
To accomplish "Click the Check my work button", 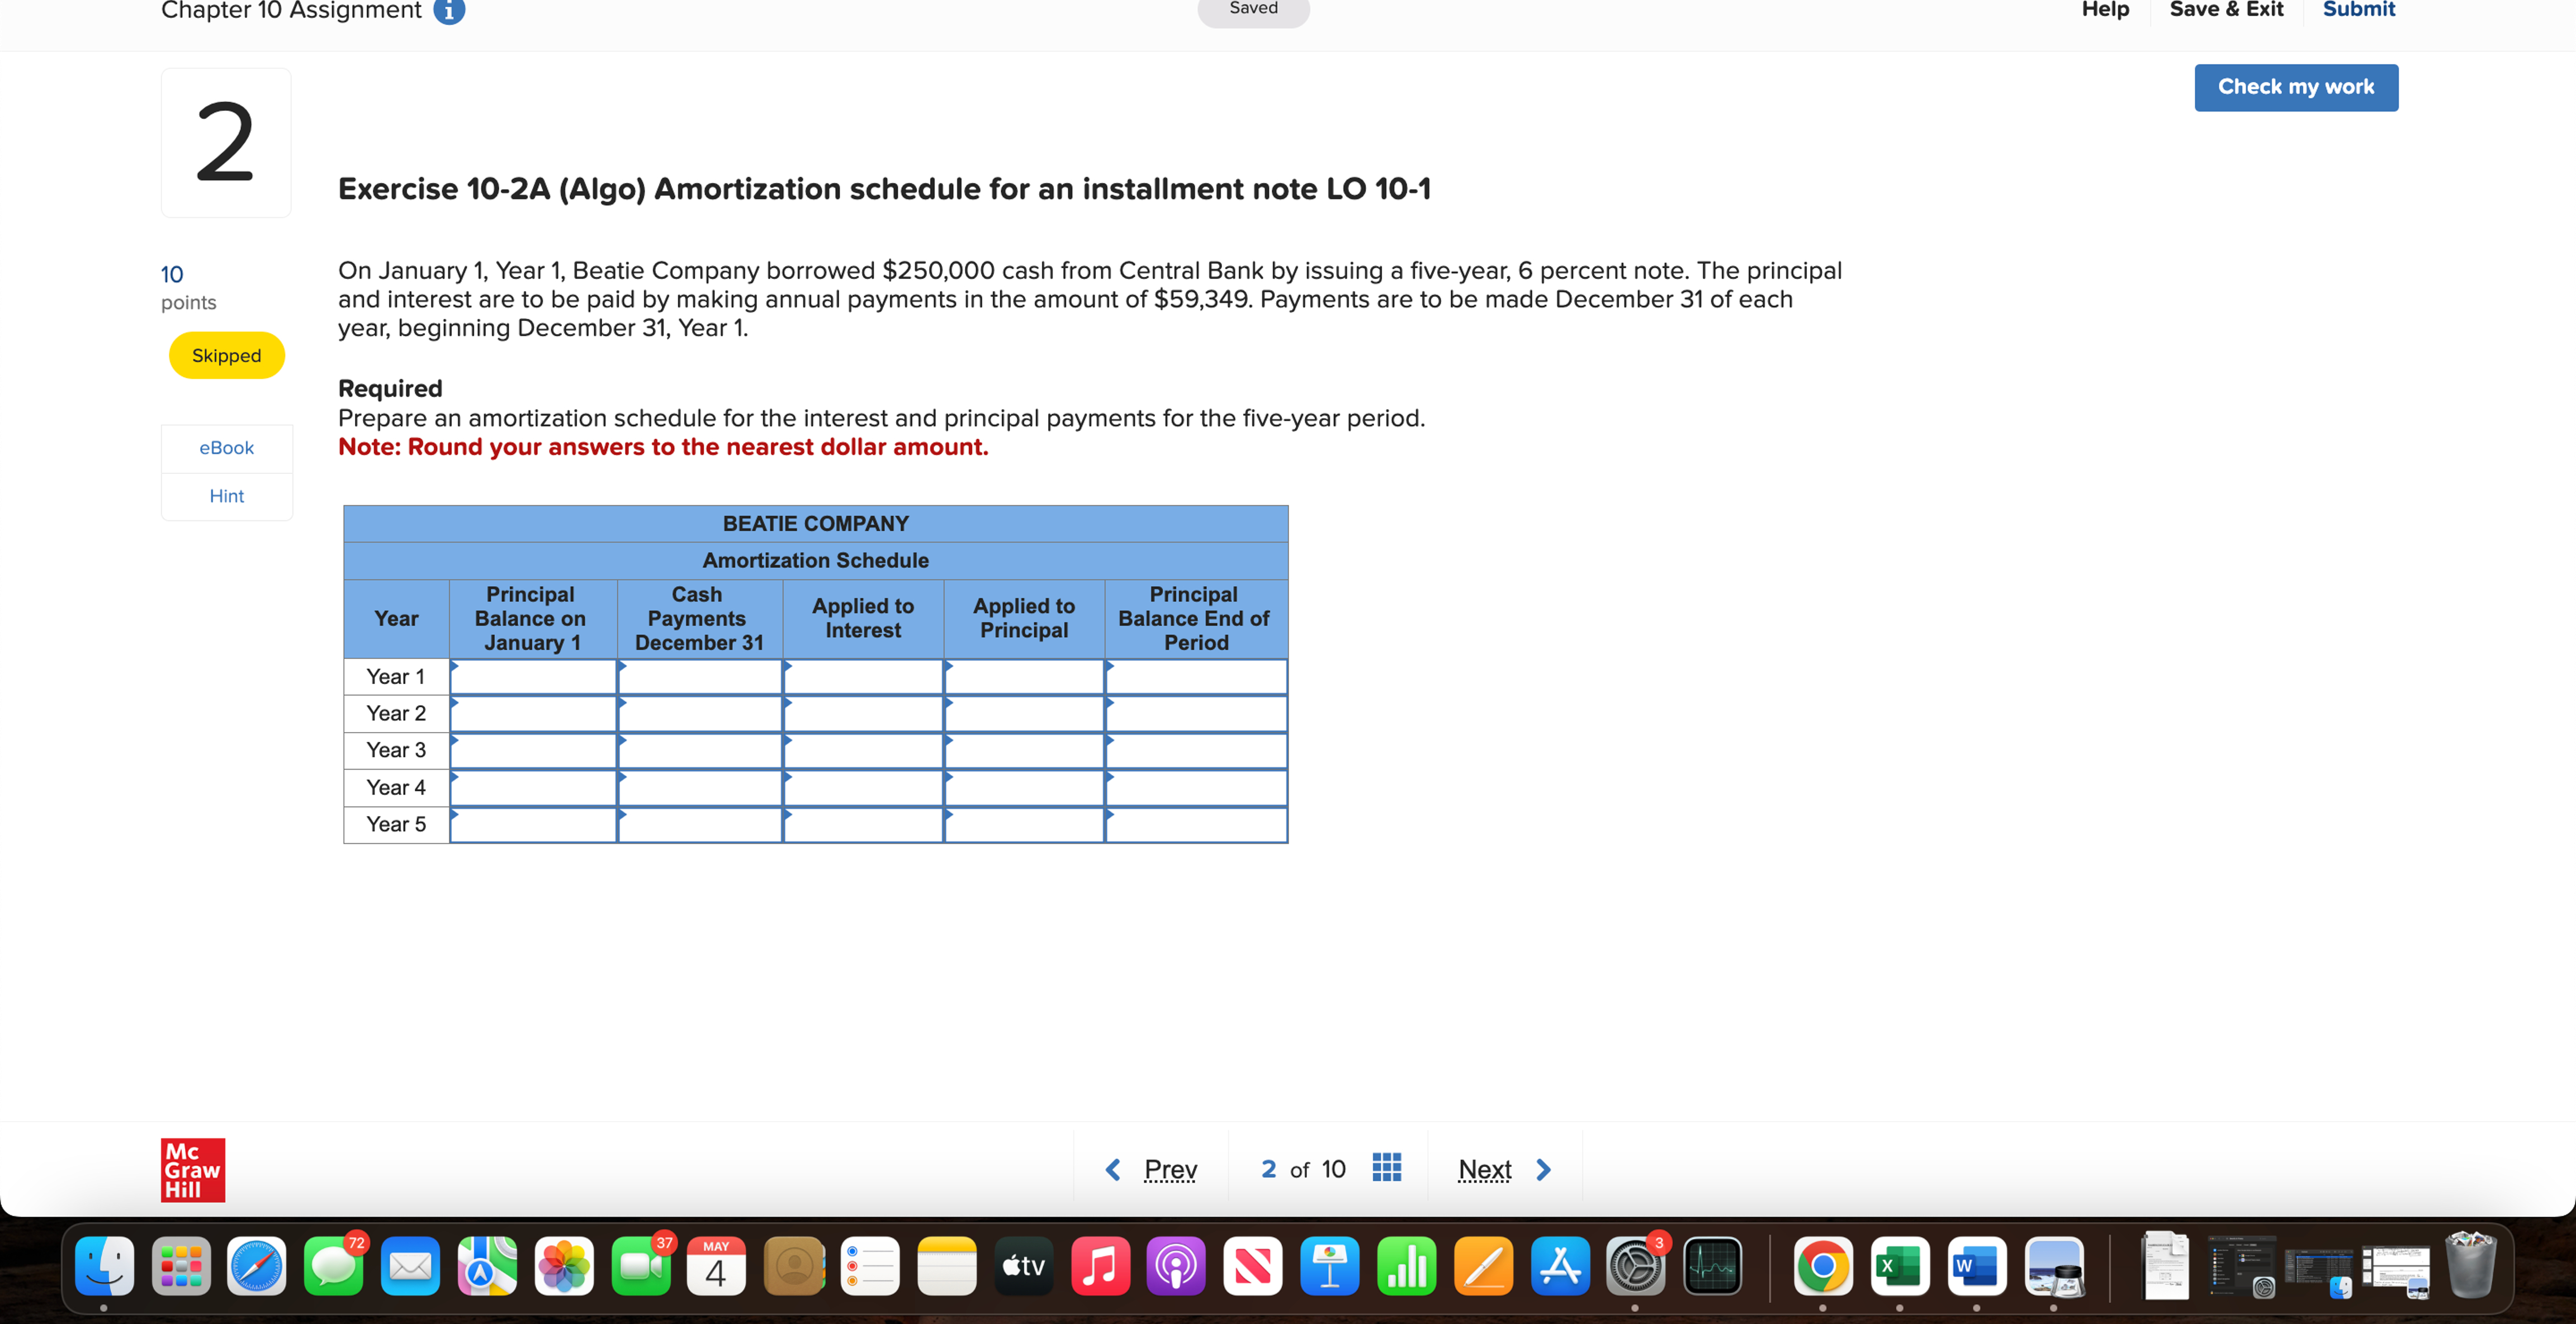I will click(x=2296, y=87).
